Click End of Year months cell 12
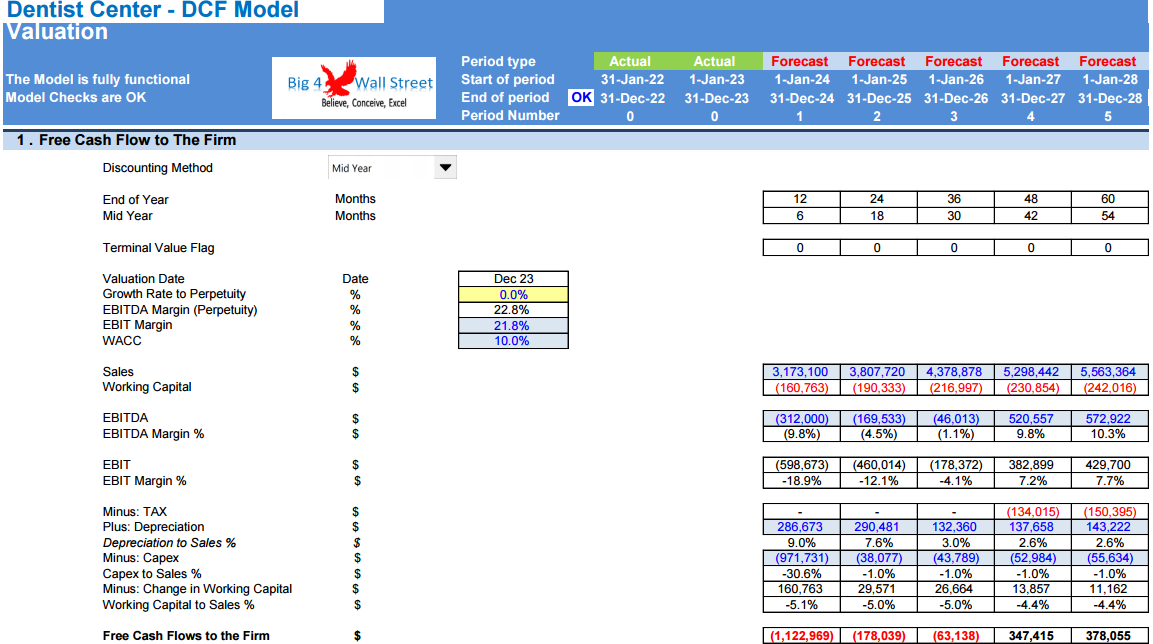Image resolution: width=1153 pixels, height=644 pixels. point(801,199)
